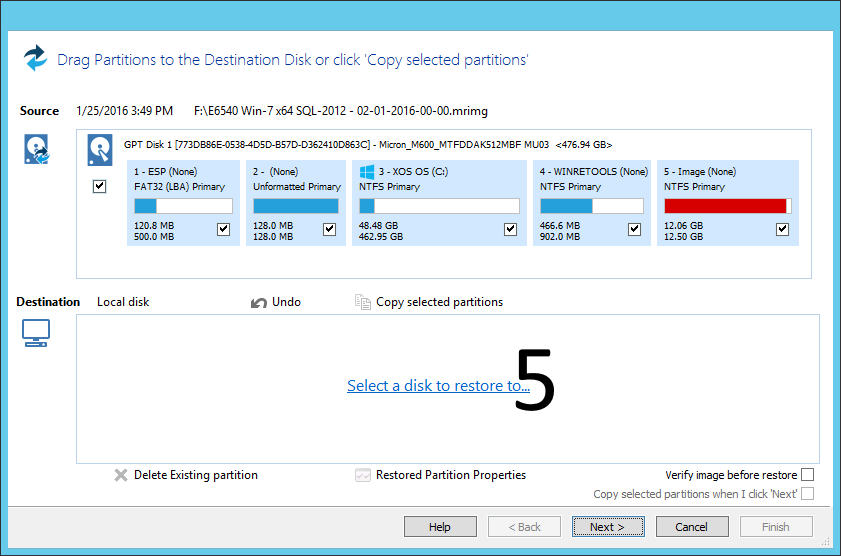Select the 3 - XOS OS (C:) title
The height and width of the screenshot is (556, 841).
coord(414,172)
